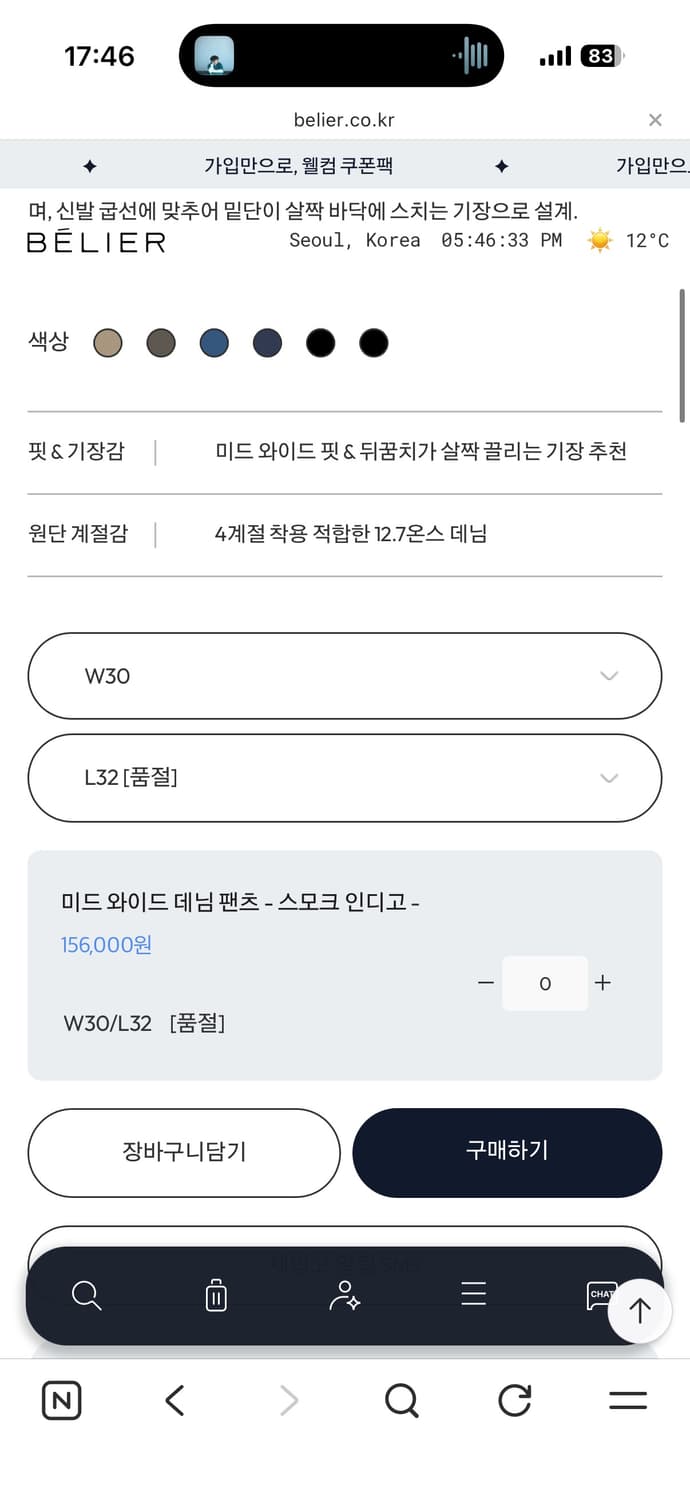This screenshot has width=690, height=1500.
Task: Reload the page with the refresh icon
Action: pyautogui.click(x=514, y=1400)
